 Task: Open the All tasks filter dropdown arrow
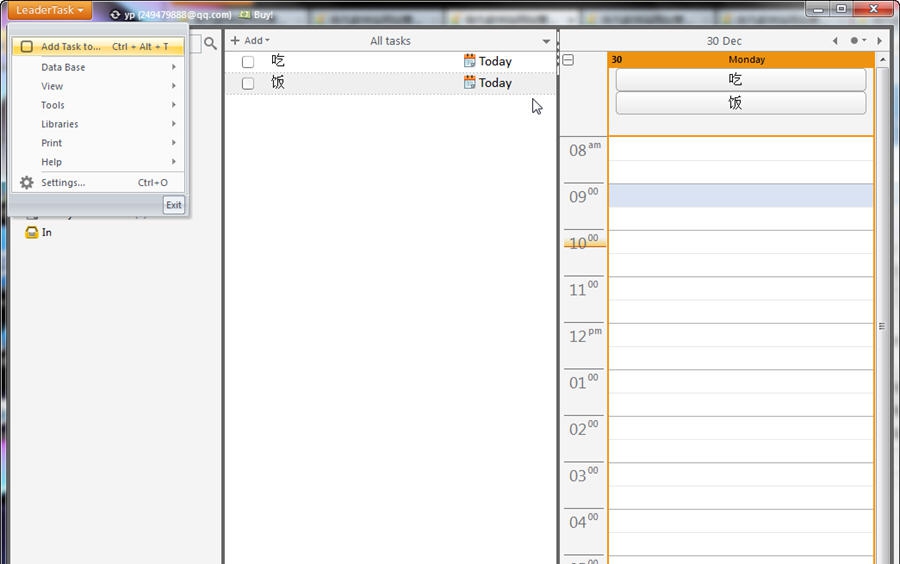coord(546,41)
